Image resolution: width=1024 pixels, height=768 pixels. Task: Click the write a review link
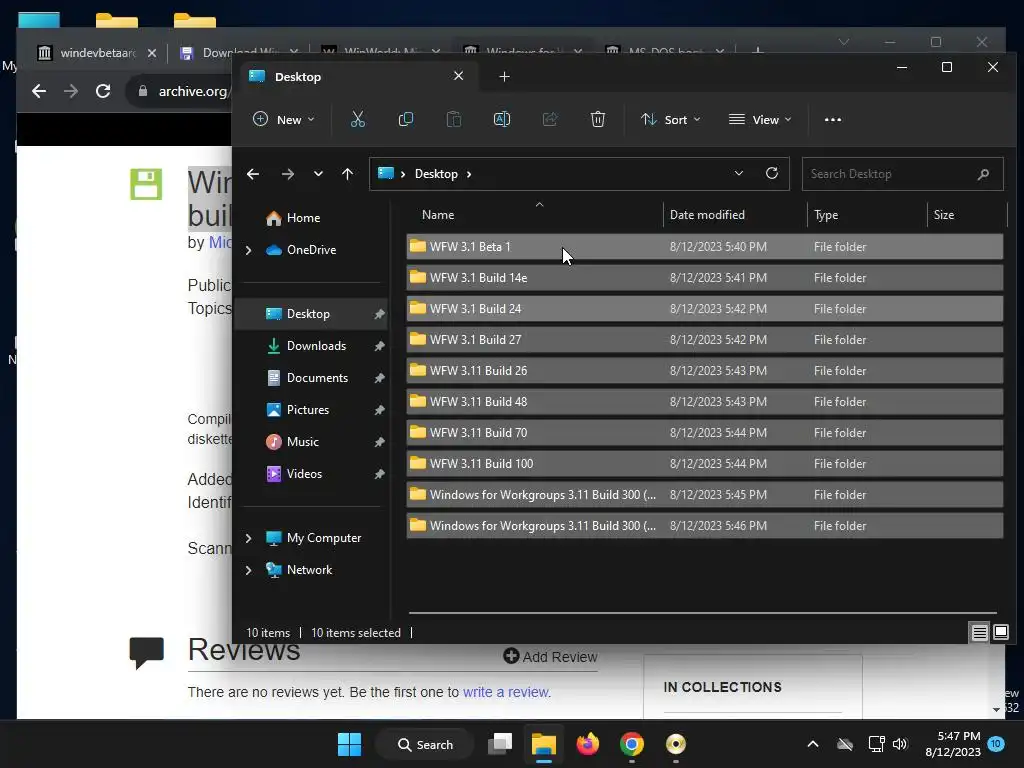click(x=506, y=692)
